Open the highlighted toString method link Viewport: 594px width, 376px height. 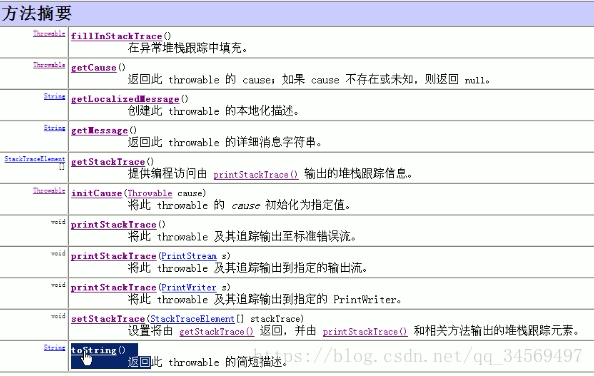click(94, 350)
